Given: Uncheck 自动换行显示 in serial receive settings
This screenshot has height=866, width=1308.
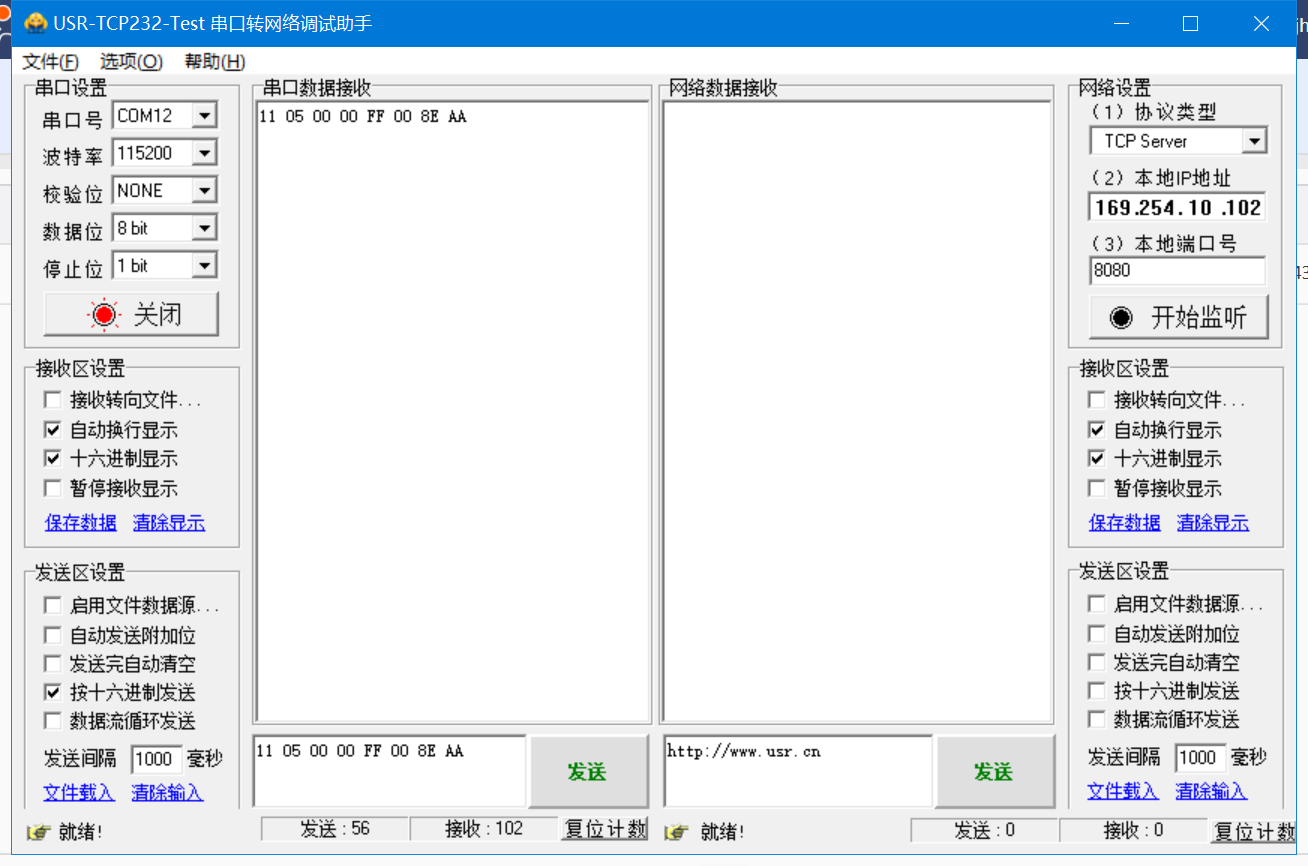Looking at the screenshot, I should click(x=52, y=430).
